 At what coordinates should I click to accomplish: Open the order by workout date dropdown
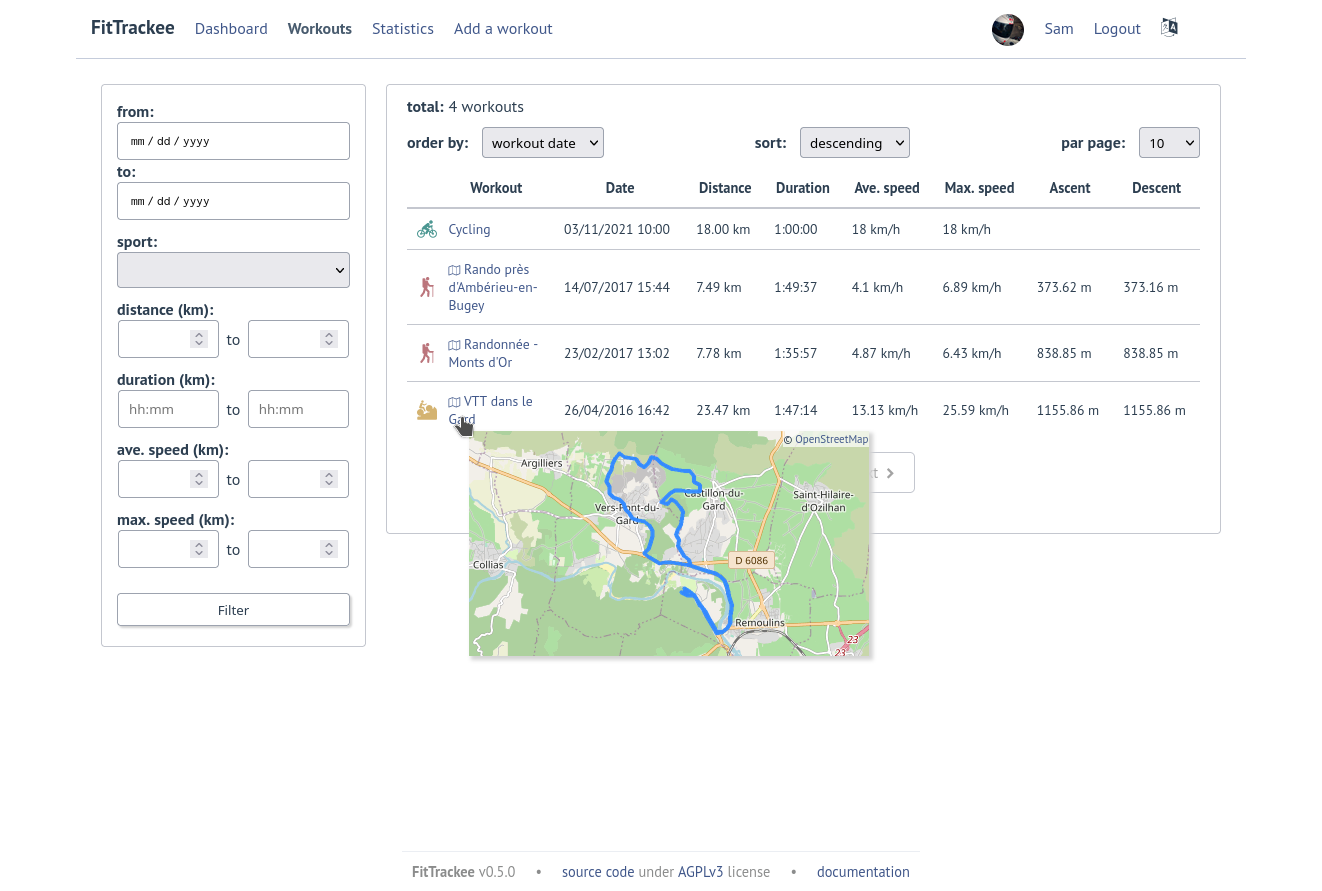[543, 143]
